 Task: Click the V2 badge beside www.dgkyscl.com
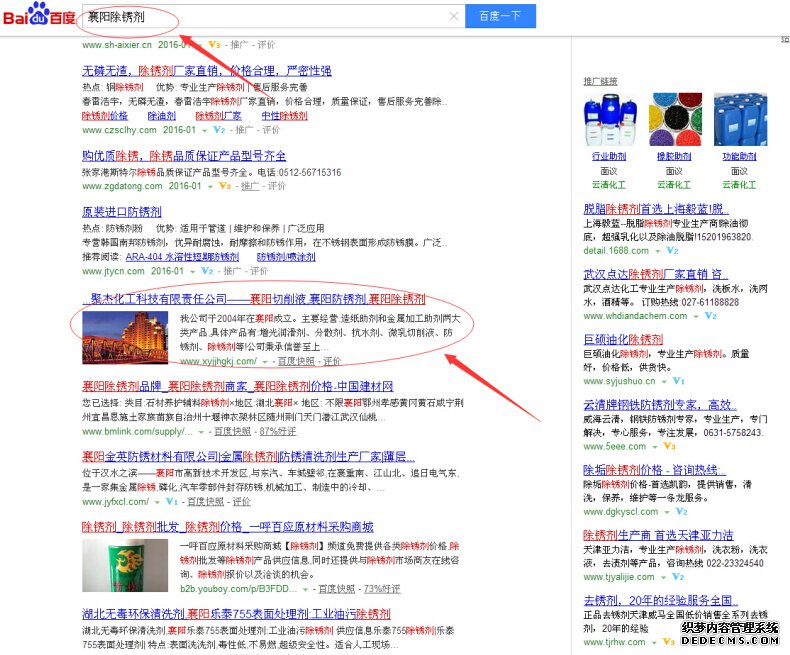pos(681,511)
